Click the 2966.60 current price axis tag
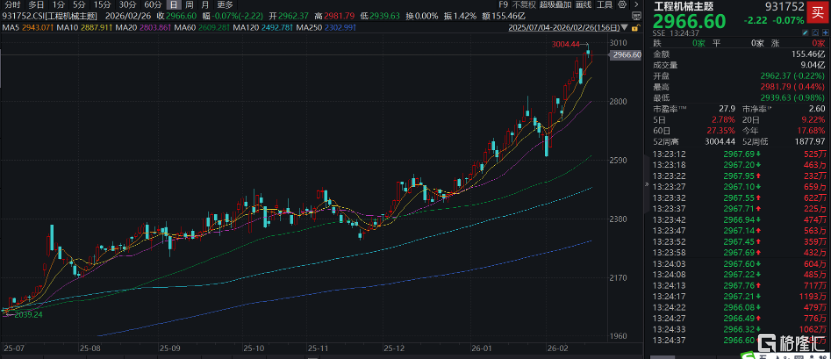832x360 pixels. click(x=626, y=55)
